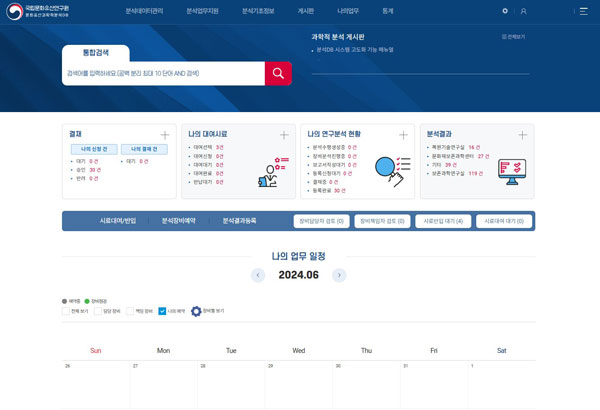600x410 pixels.
Task: Select the 나의 결재 건 tab
Action: pos(144,149)
